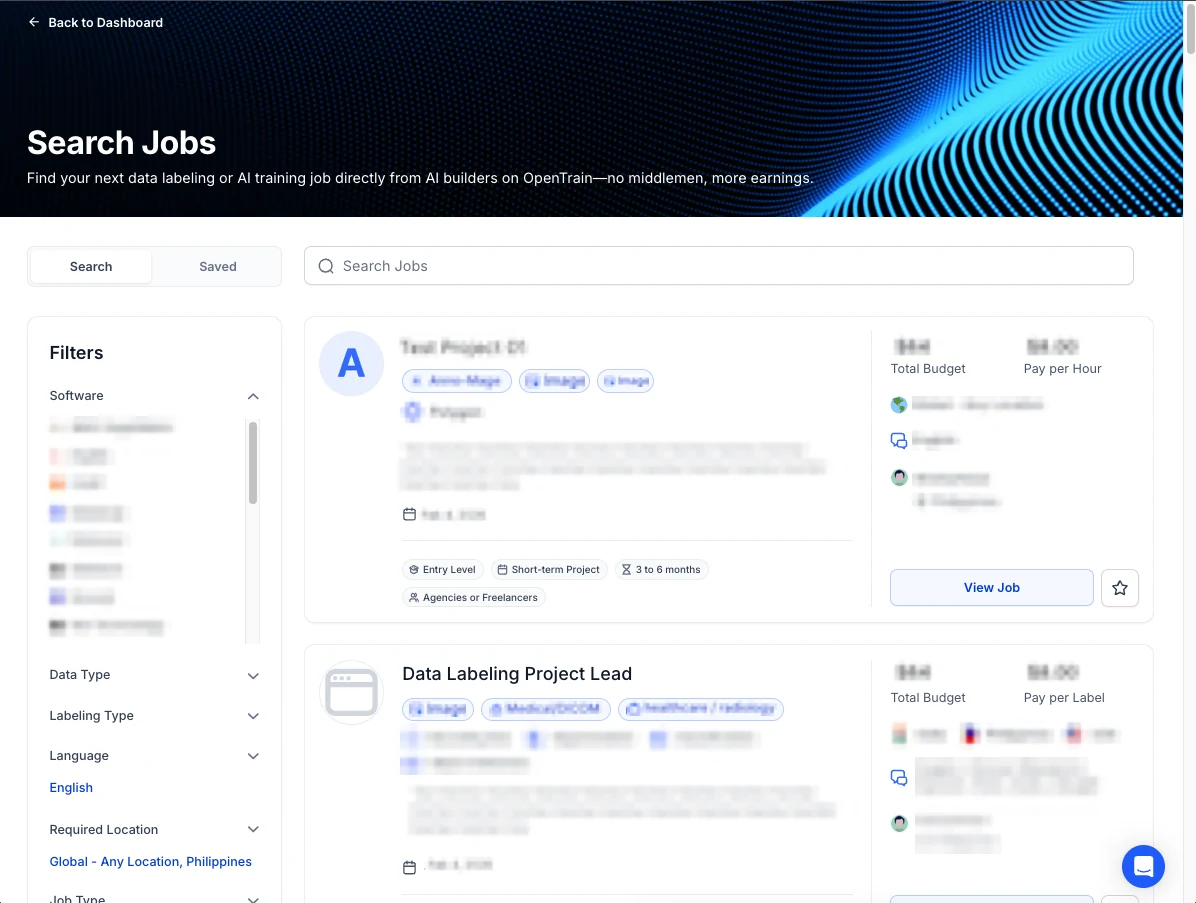Click the English language filter value
Screen dimensions: 1196x903
71,787
